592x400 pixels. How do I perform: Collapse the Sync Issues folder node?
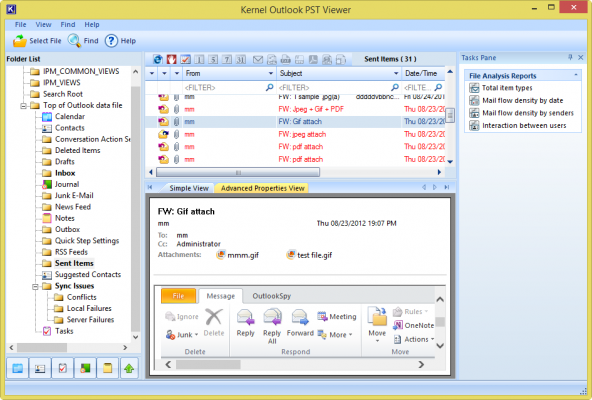(x=35, y=287)
